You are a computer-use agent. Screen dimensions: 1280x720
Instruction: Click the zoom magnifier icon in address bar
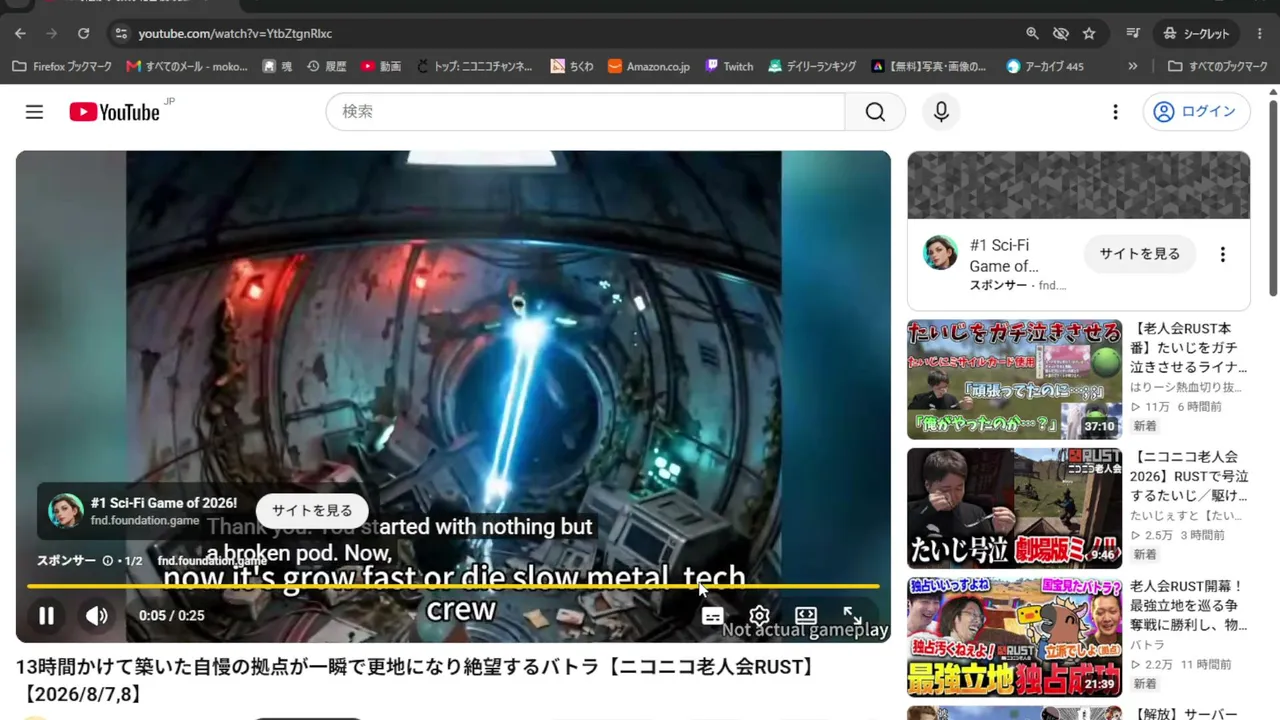(1032, 33)
